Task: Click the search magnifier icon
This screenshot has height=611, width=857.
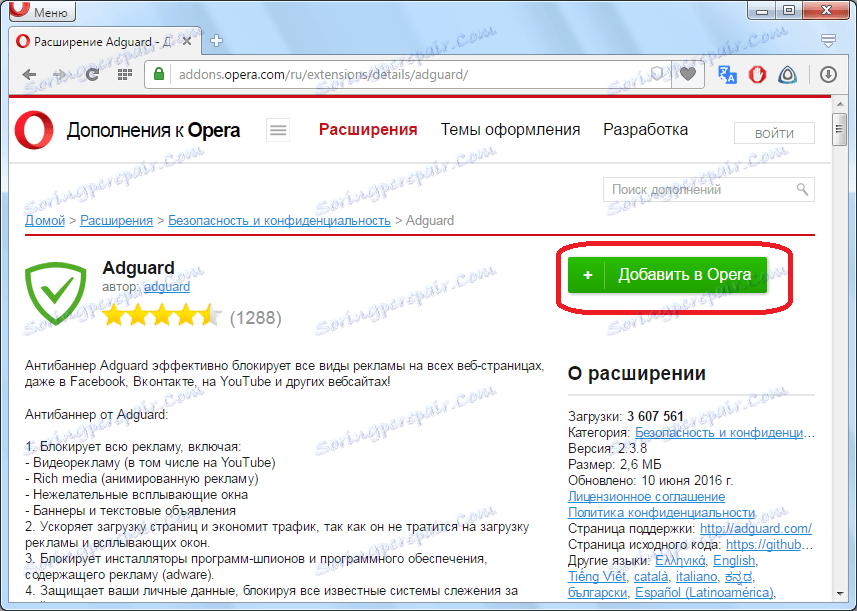Action: [x=802, y=190]
